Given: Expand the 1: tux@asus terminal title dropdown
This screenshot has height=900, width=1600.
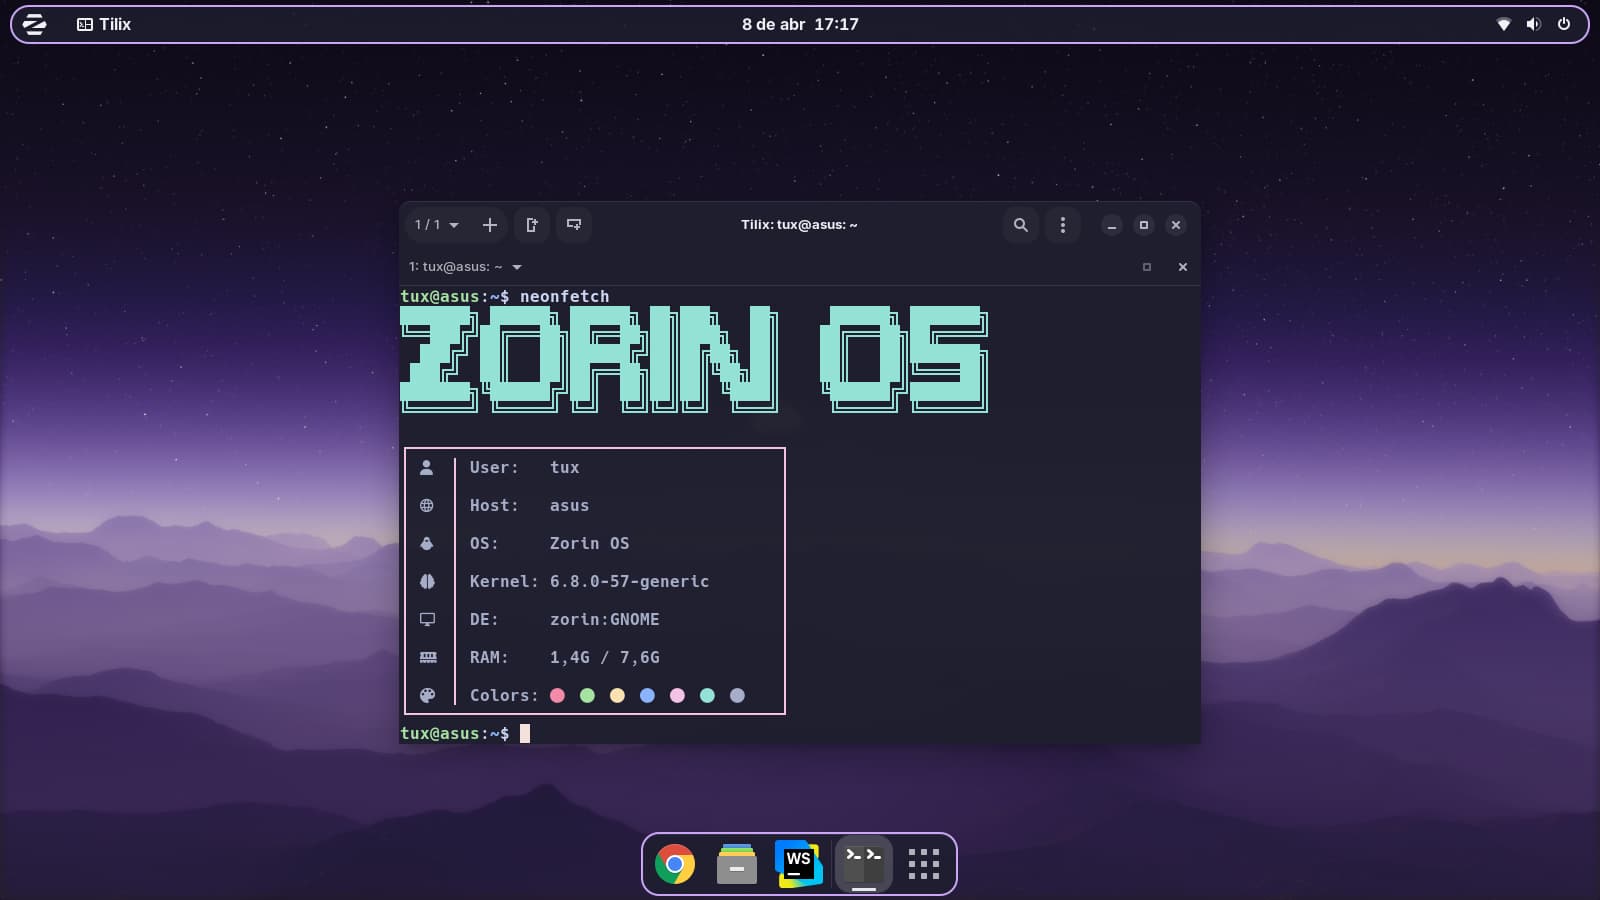Looking at the screenshot, I should pos(465,267).
